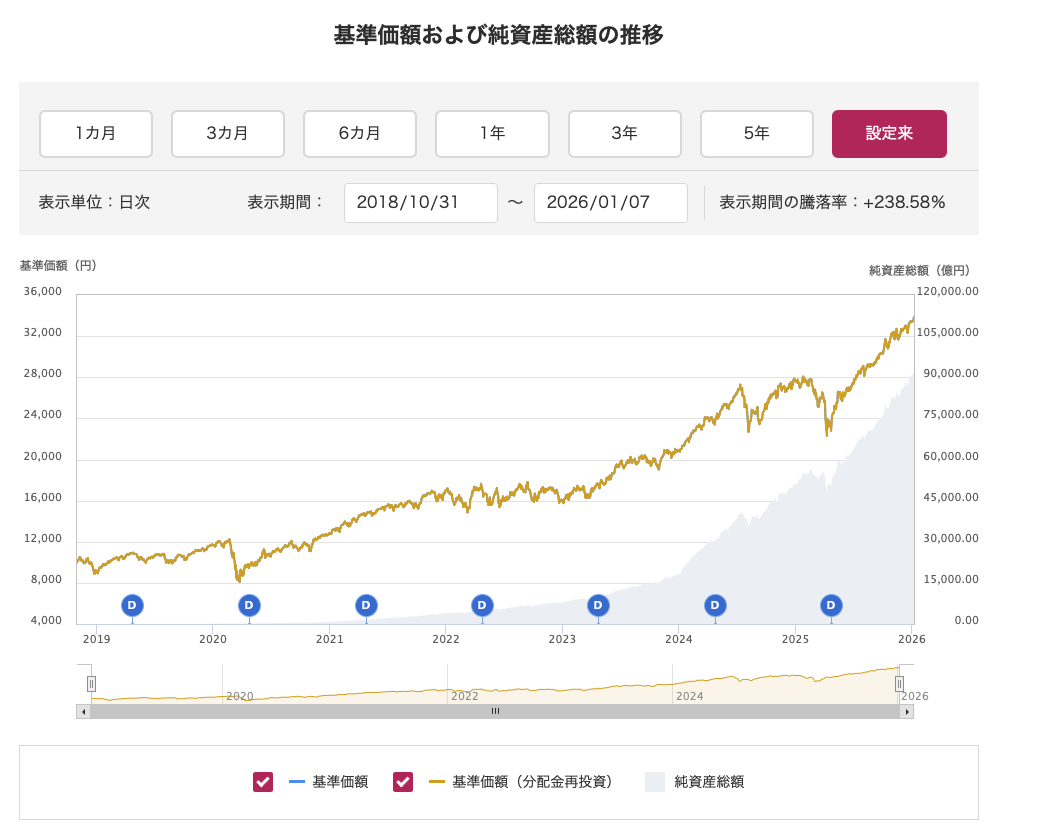Open the start date field 2018/10/31
1039x833 pixels.
click(420, 203)
